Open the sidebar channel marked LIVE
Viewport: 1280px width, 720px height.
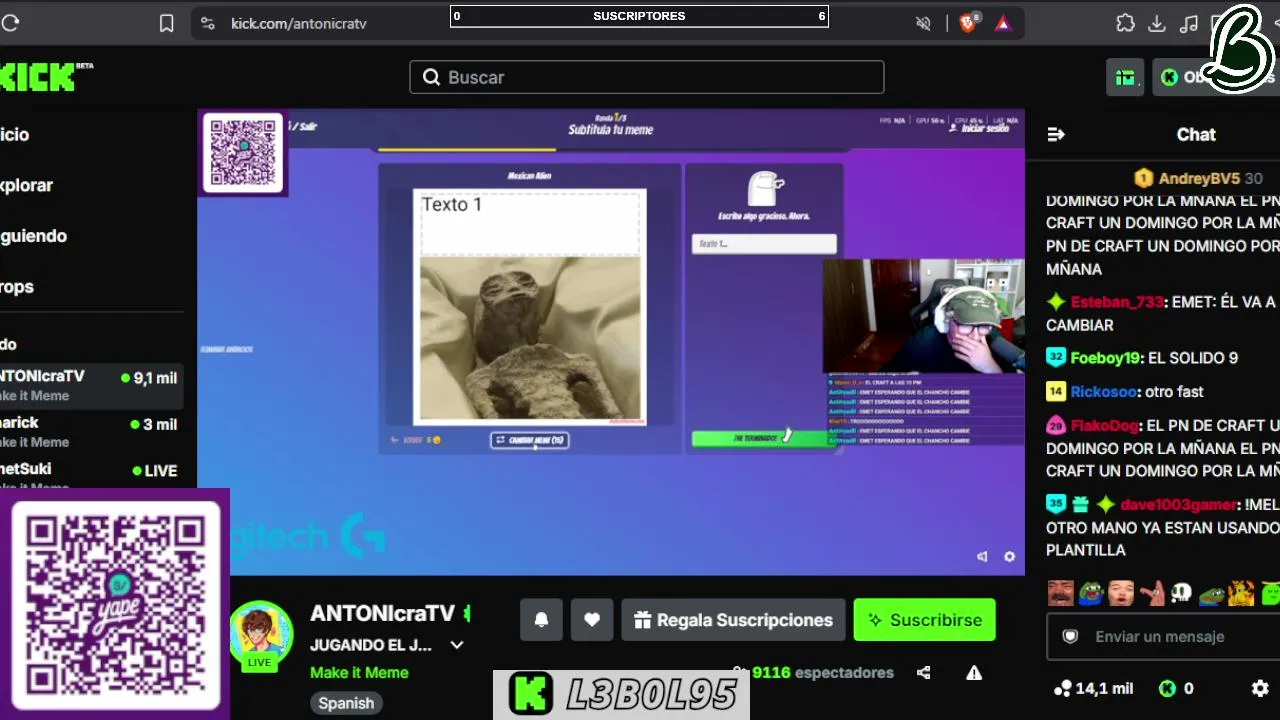click(x=91, y=474)
